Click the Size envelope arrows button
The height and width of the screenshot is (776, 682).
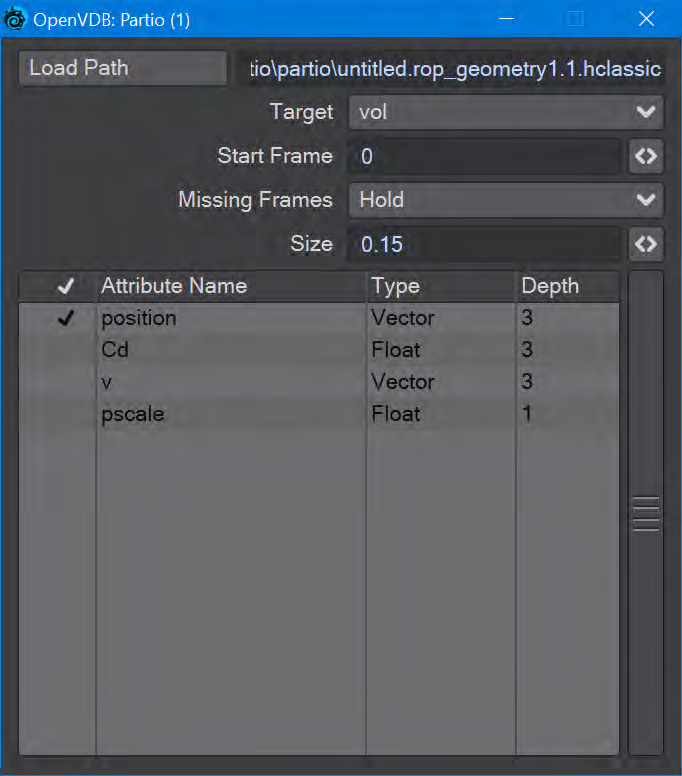tap(646, 244)
